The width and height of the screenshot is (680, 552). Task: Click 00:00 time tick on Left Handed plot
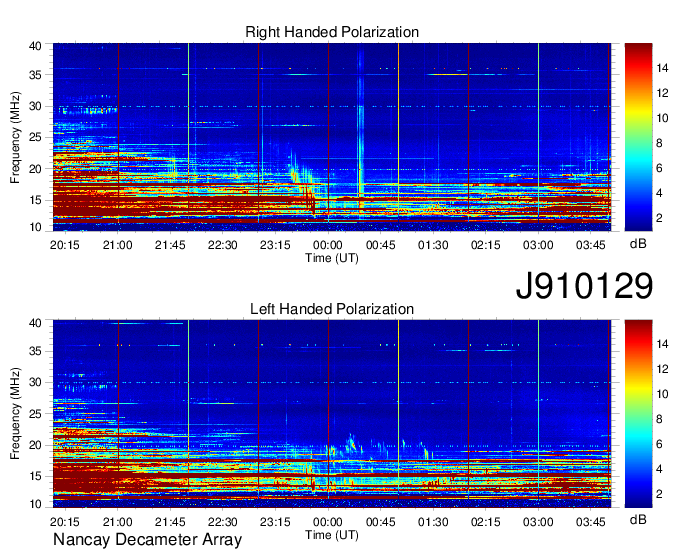point(327,522)
